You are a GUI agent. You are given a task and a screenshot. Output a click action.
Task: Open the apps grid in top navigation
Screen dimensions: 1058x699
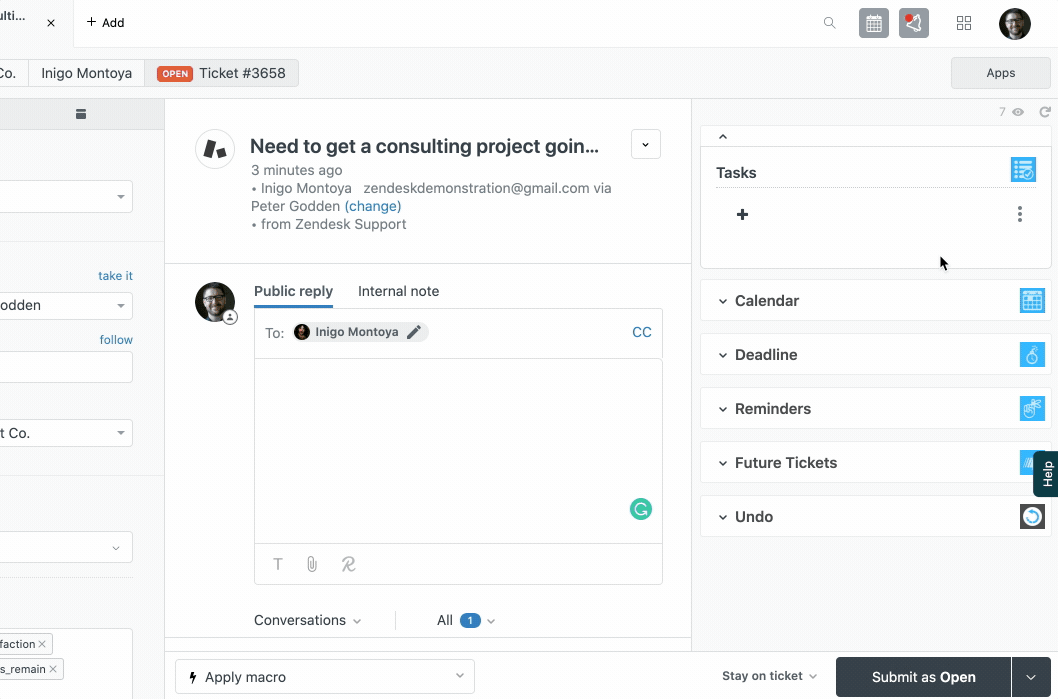964,22
